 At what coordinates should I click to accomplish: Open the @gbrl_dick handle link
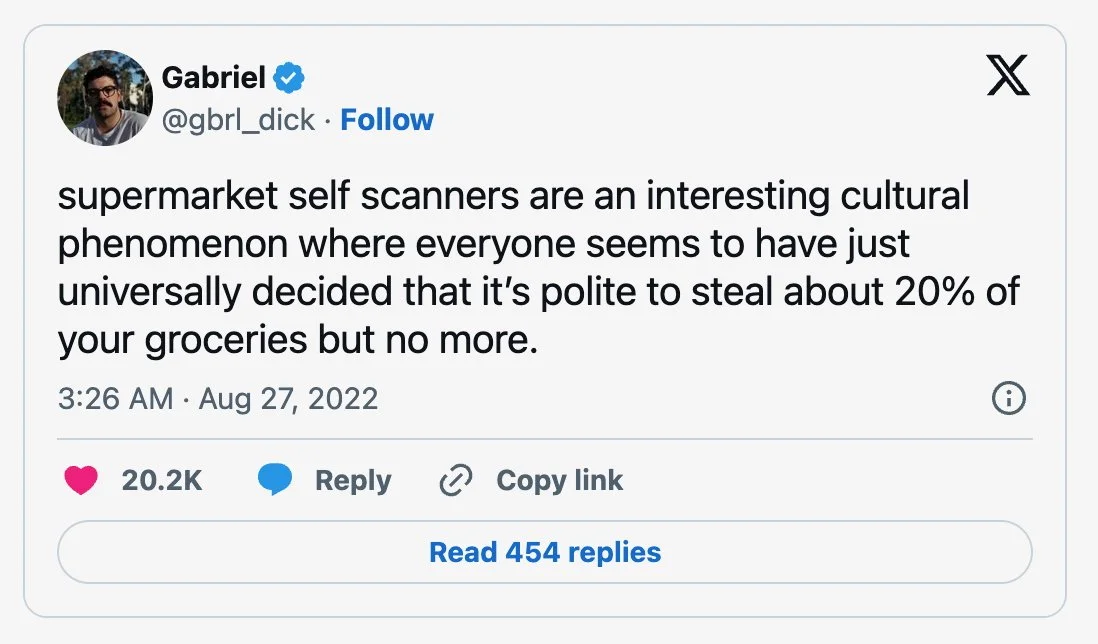[238, 120]
